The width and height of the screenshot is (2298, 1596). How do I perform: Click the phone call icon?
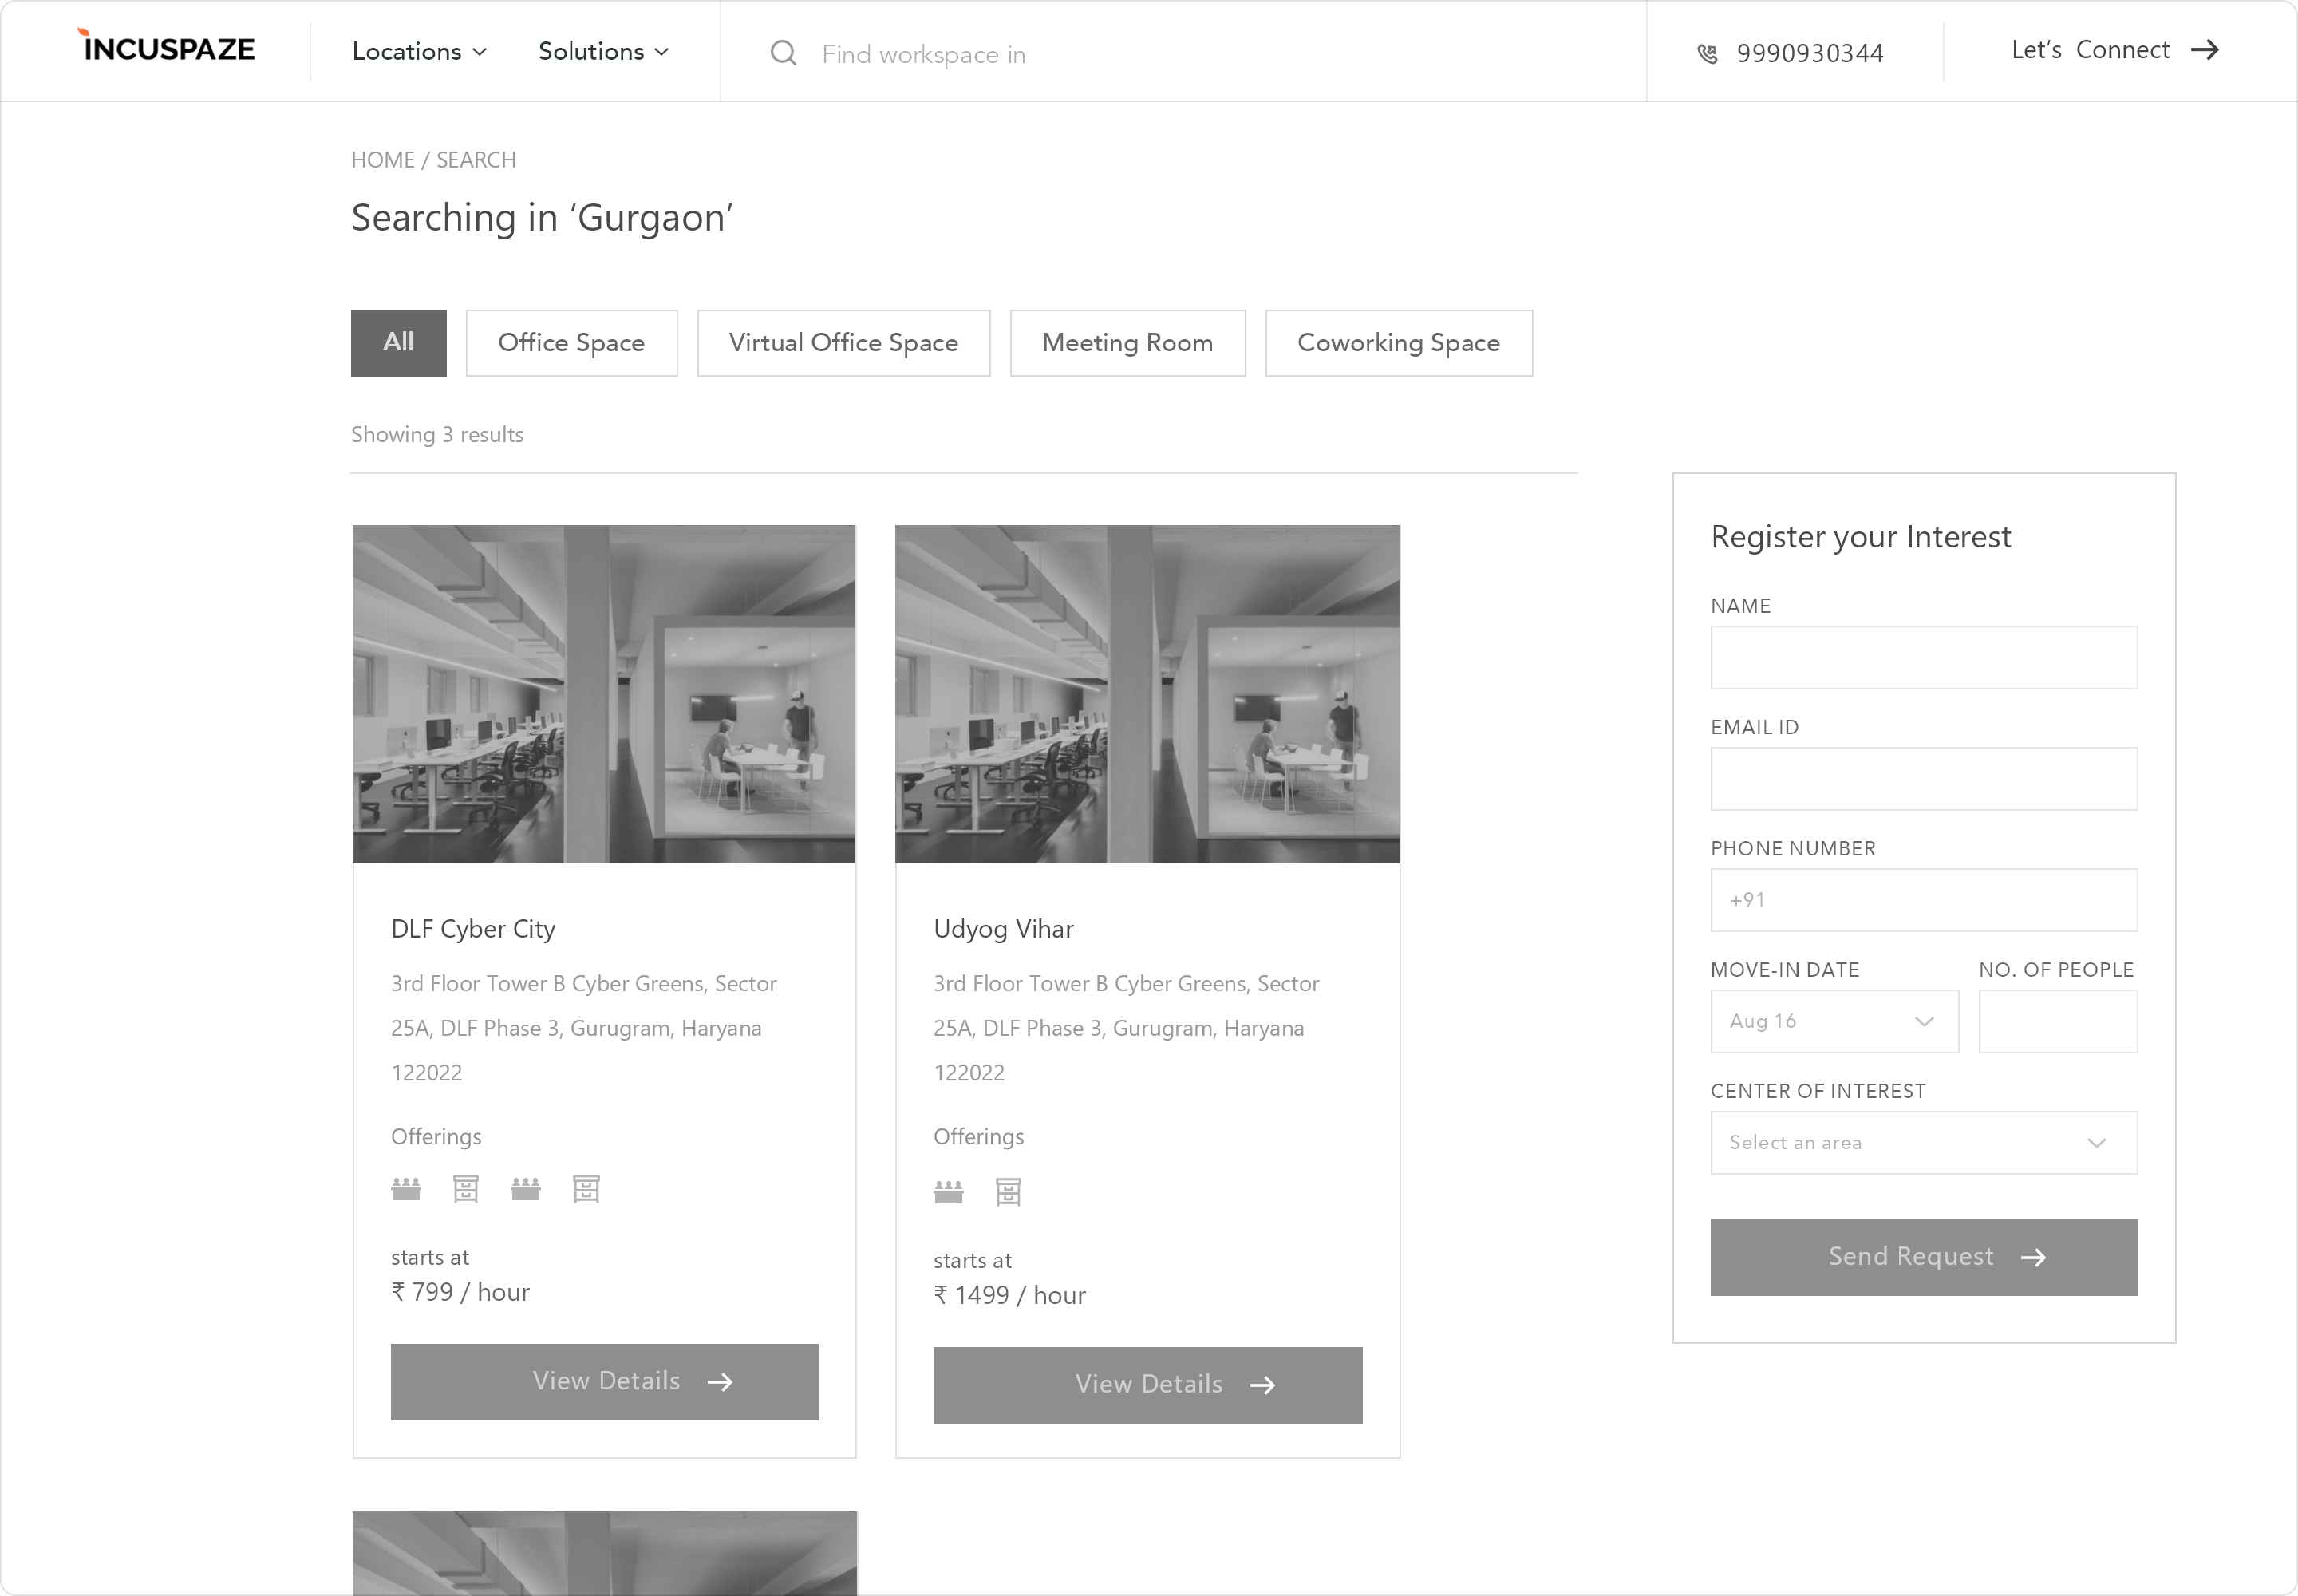pyautogui.click(x=1707, y=54)
